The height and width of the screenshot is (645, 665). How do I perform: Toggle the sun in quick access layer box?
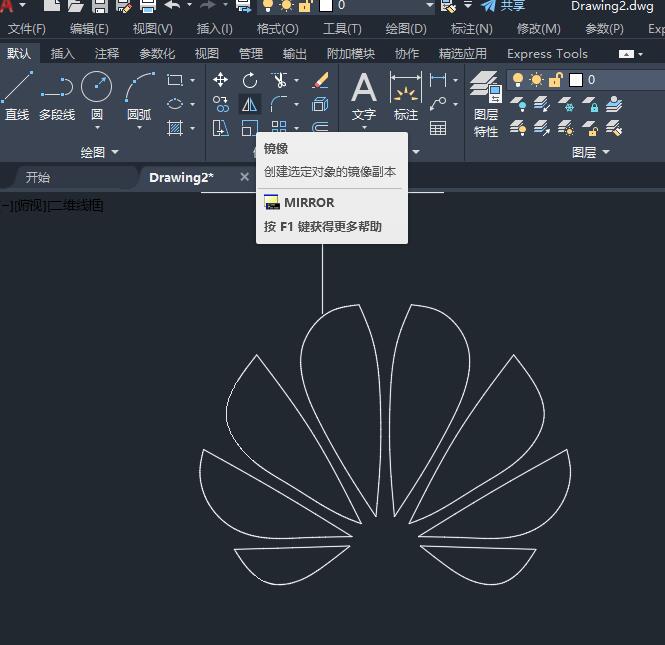coord(287,5)
